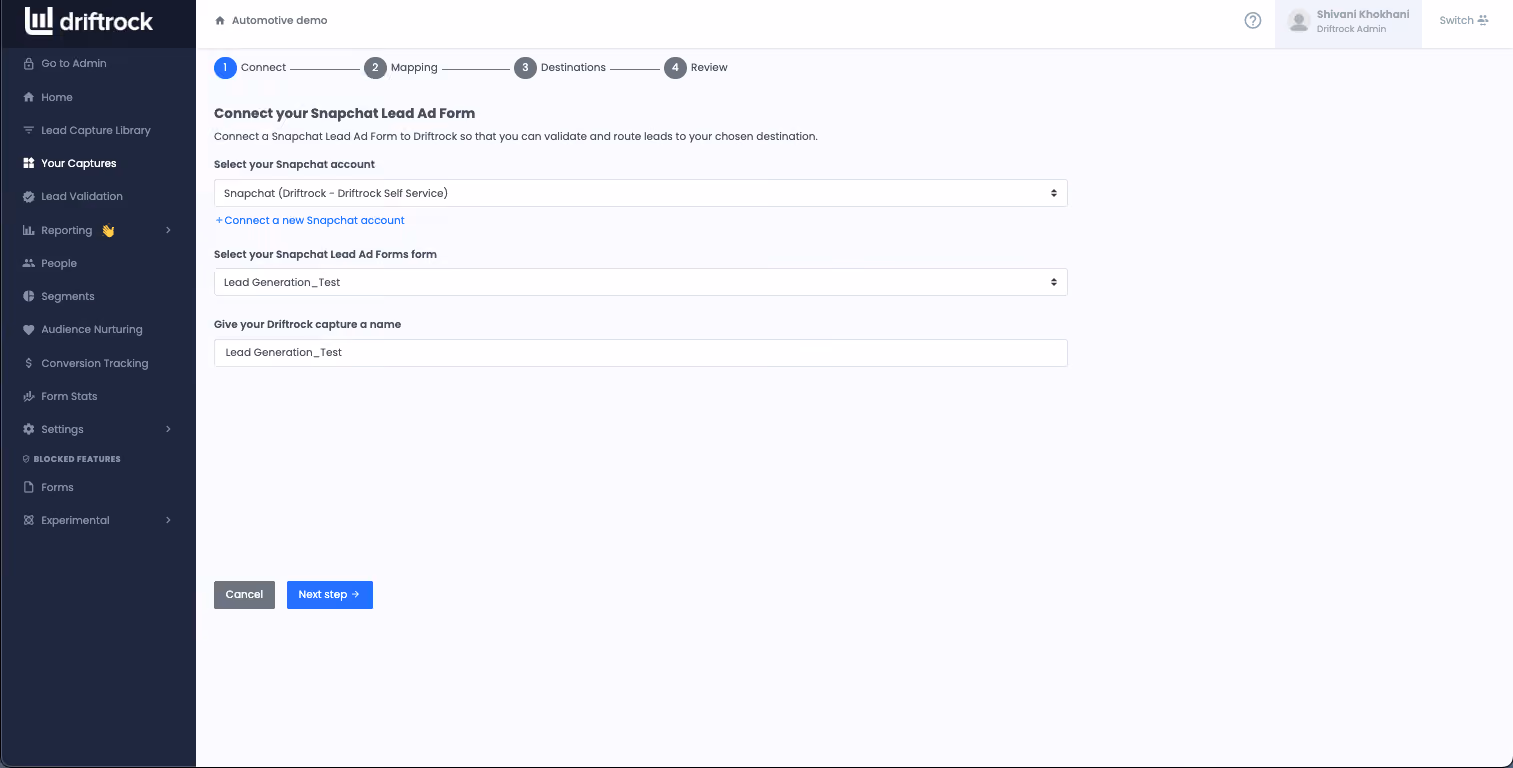Select Your Captures in sidebar
The image size is (1513, 768).
[79, 163]
